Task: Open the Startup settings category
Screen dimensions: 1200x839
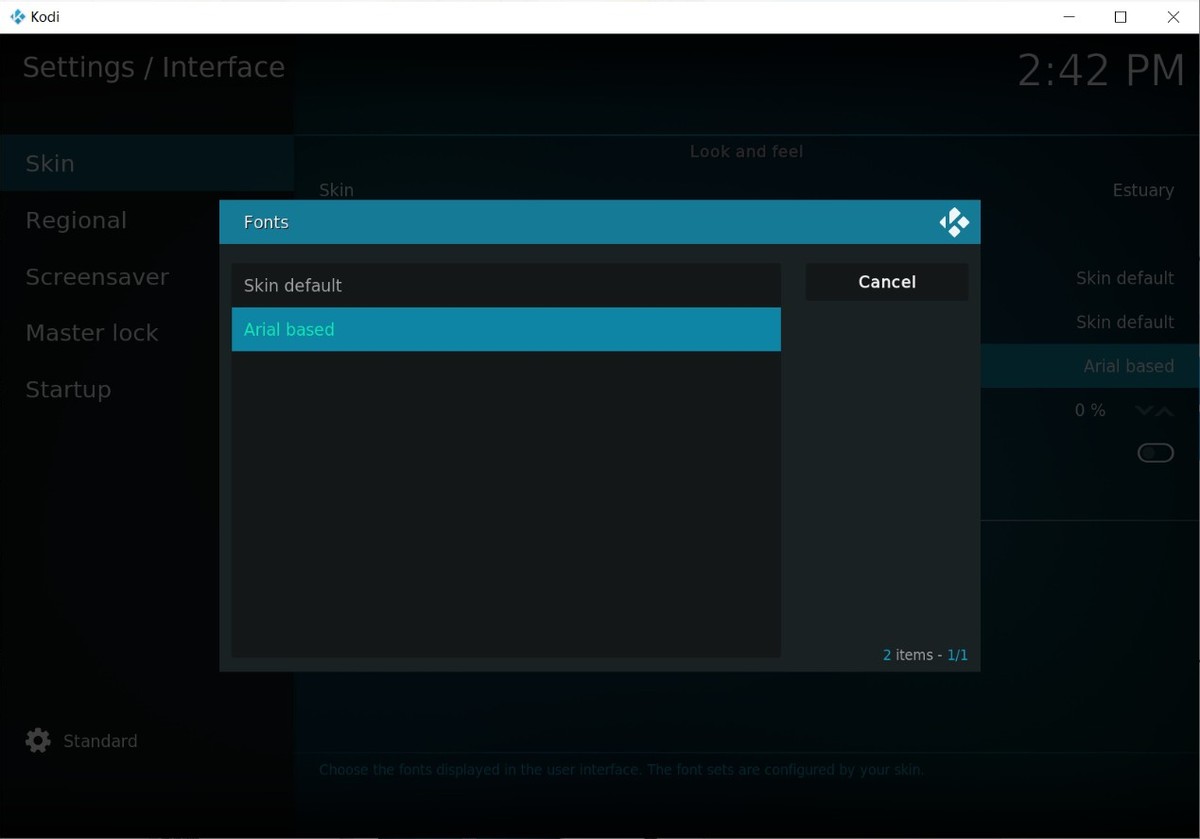Action: (147, 389)
